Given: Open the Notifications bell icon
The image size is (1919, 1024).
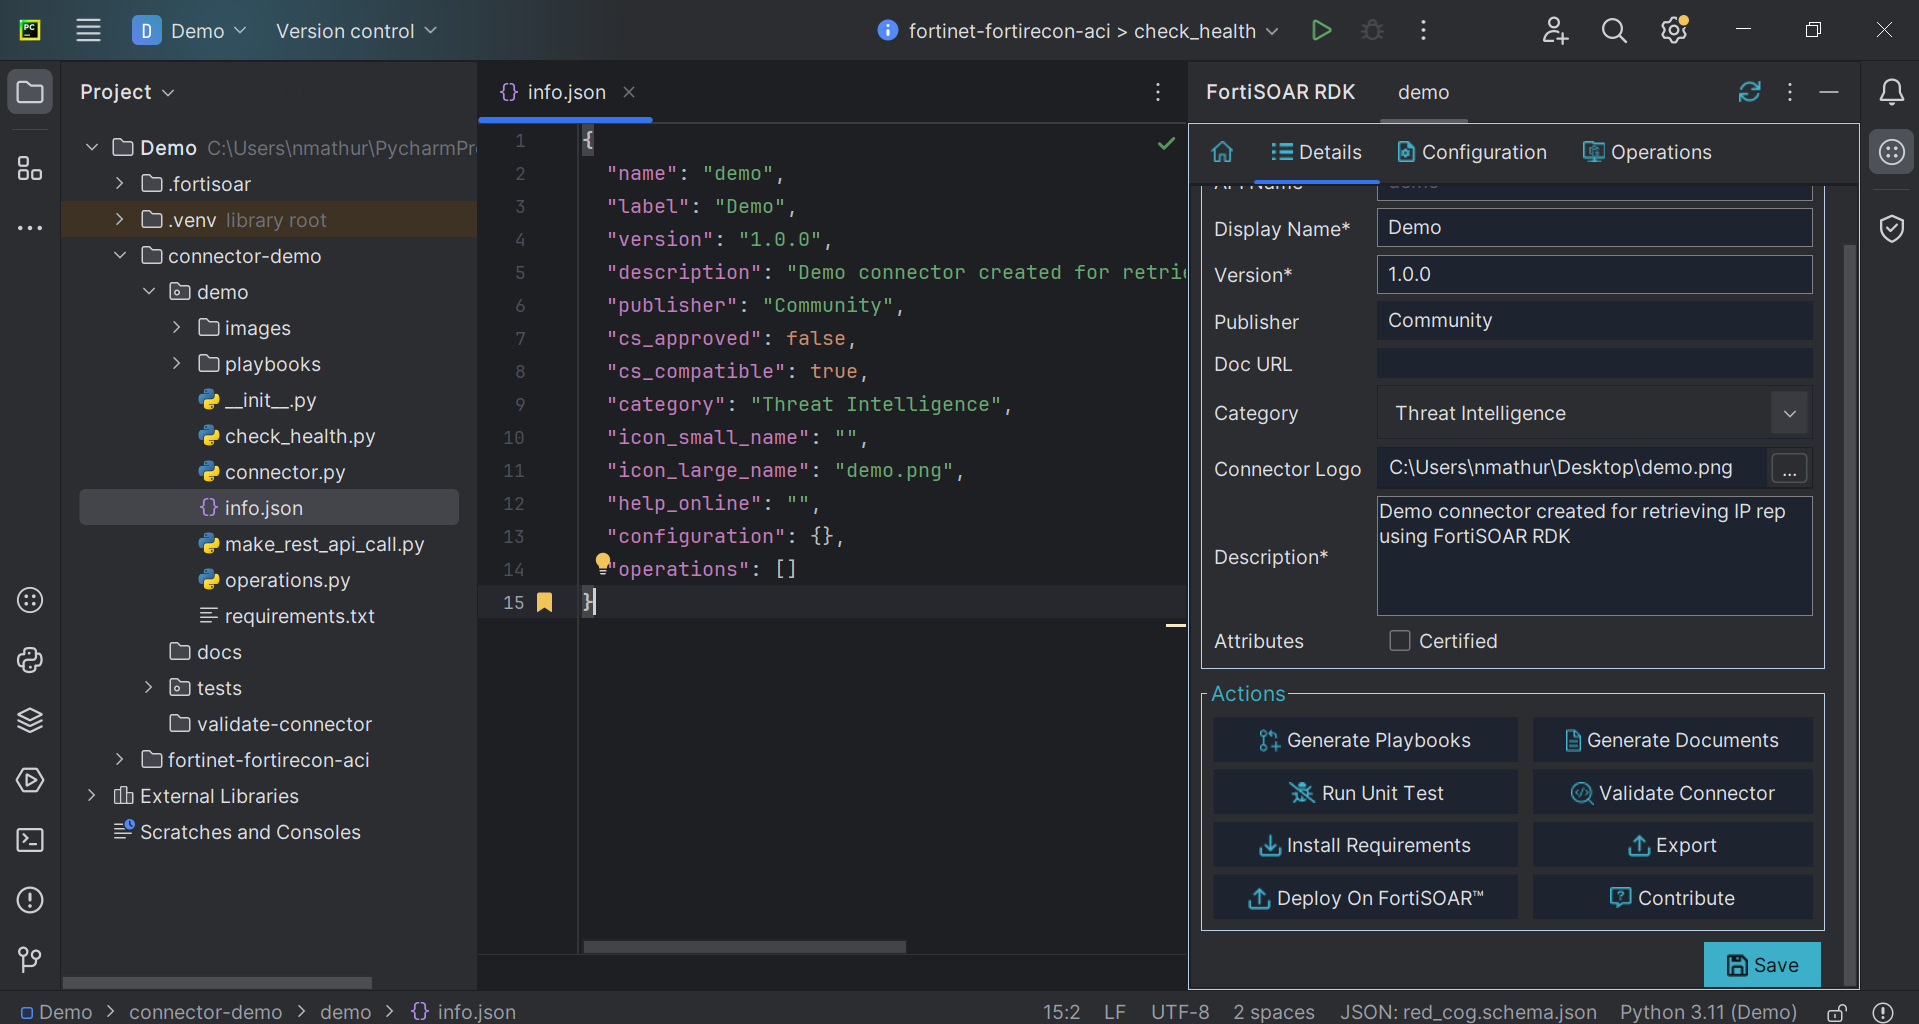Looking at the screenshot, I should pos(1891,92).
